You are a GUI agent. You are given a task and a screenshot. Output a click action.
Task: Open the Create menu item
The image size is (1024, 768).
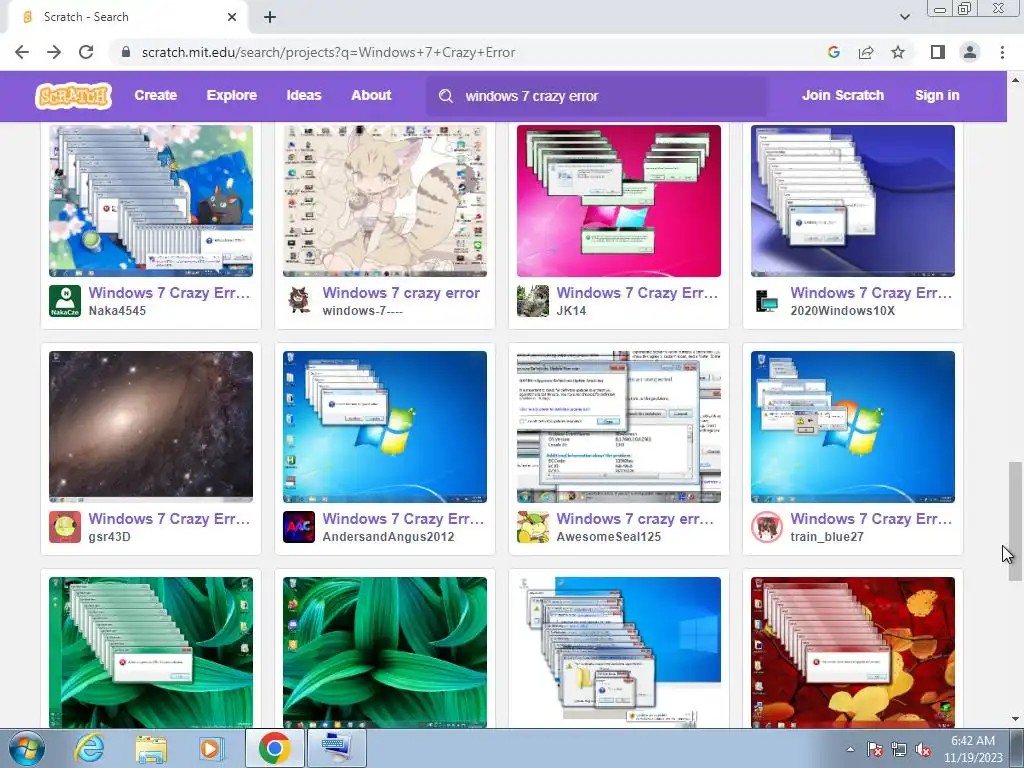pyautogui.click(x=155, y=95)
